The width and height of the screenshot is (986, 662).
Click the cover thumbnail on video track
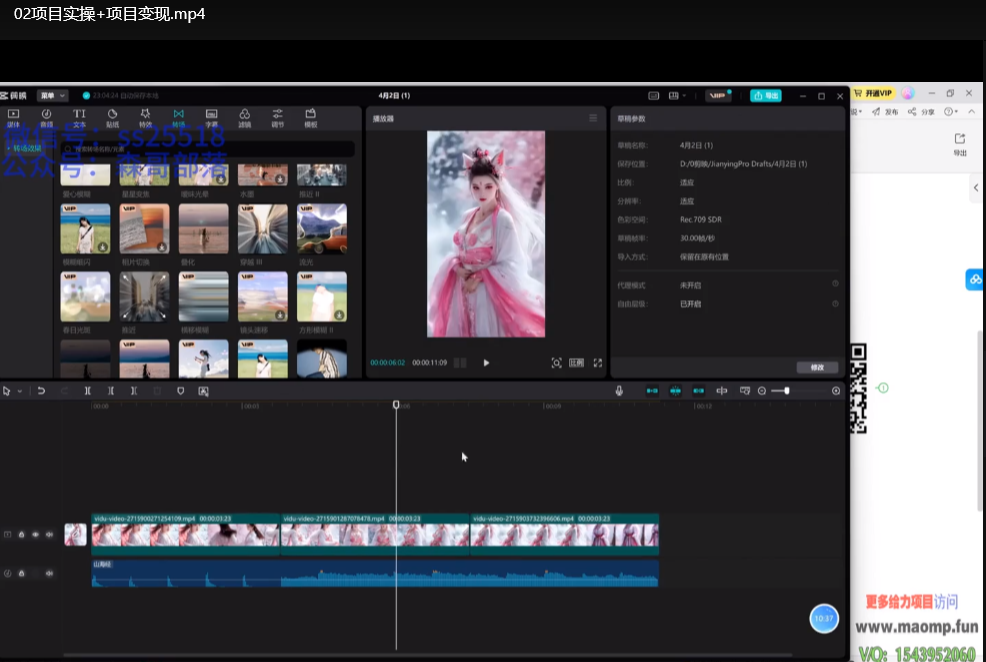(x=75, y=535)
